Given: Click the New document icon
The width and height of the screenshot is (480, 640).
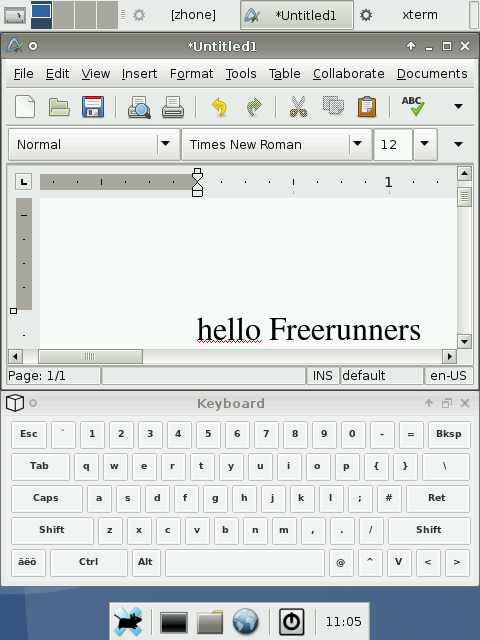Looking at the screenshot, I should point(25,107).
